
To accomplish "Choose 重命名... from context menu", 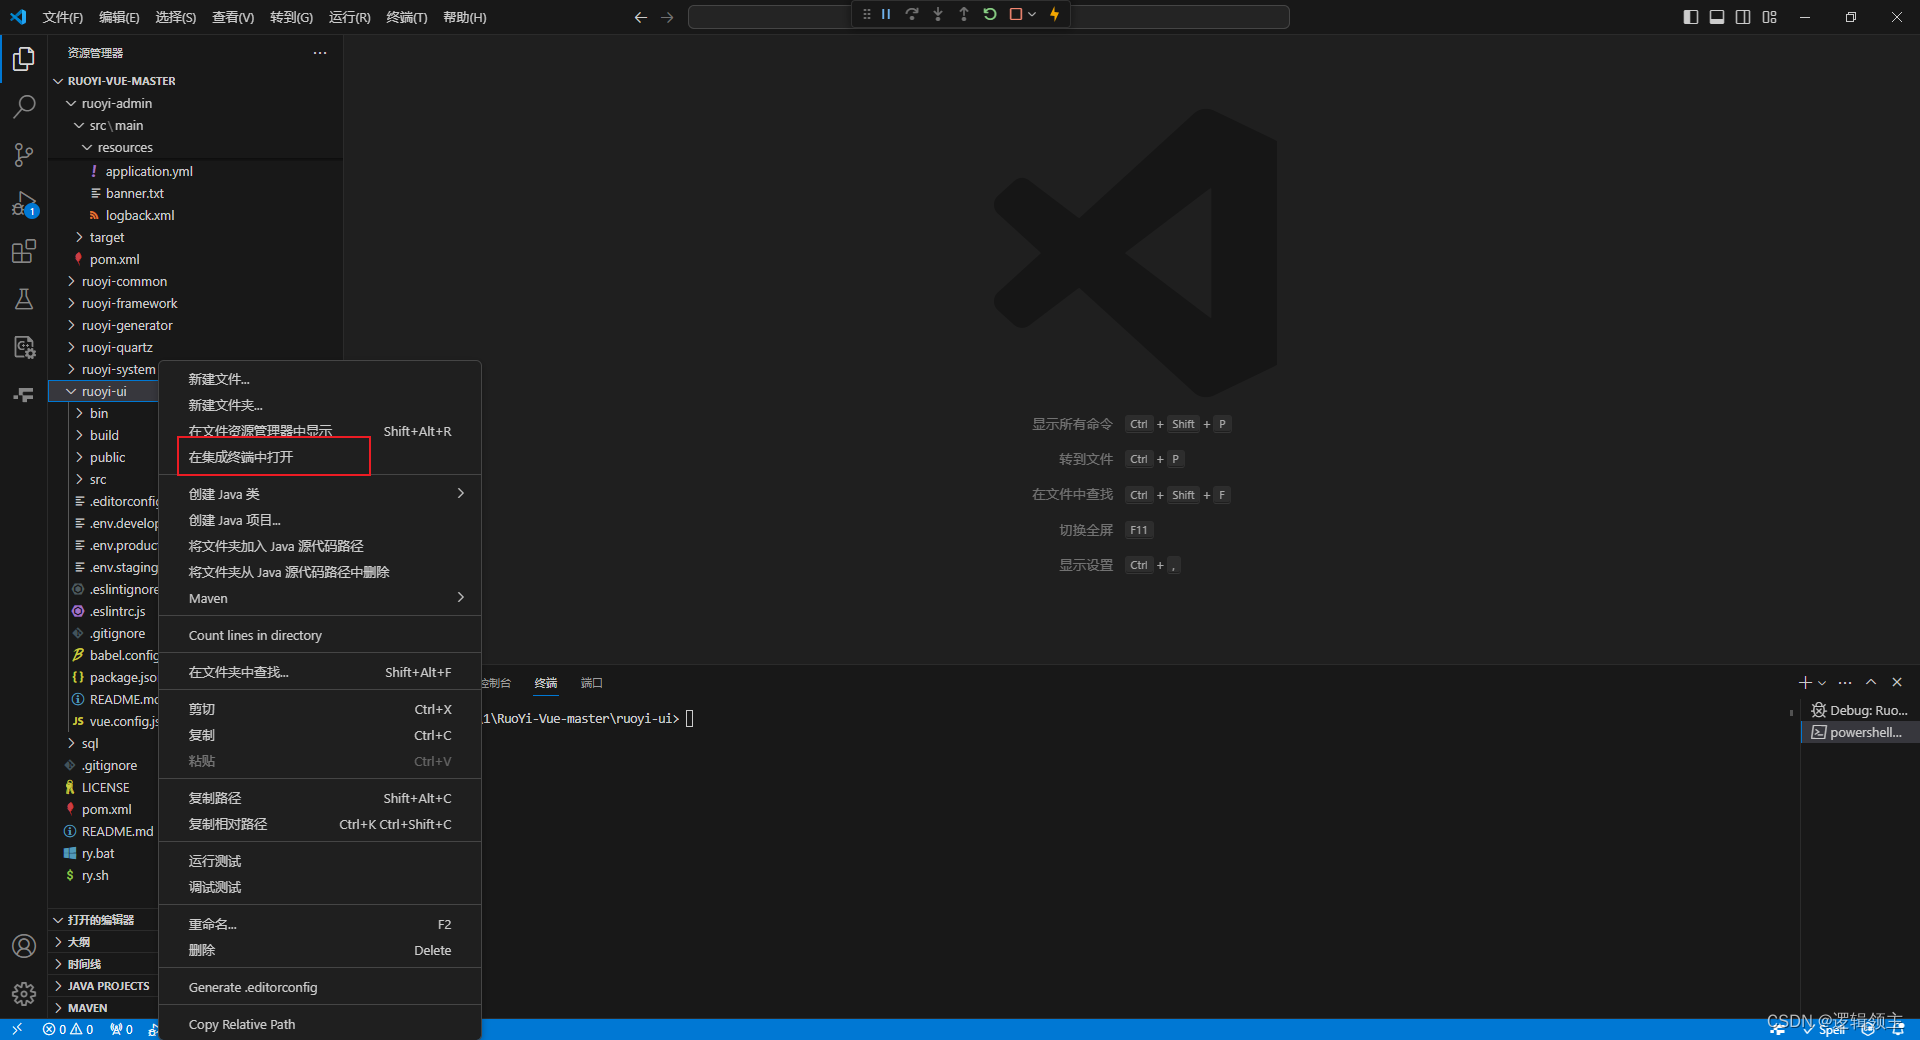I will tap(320, 924).
